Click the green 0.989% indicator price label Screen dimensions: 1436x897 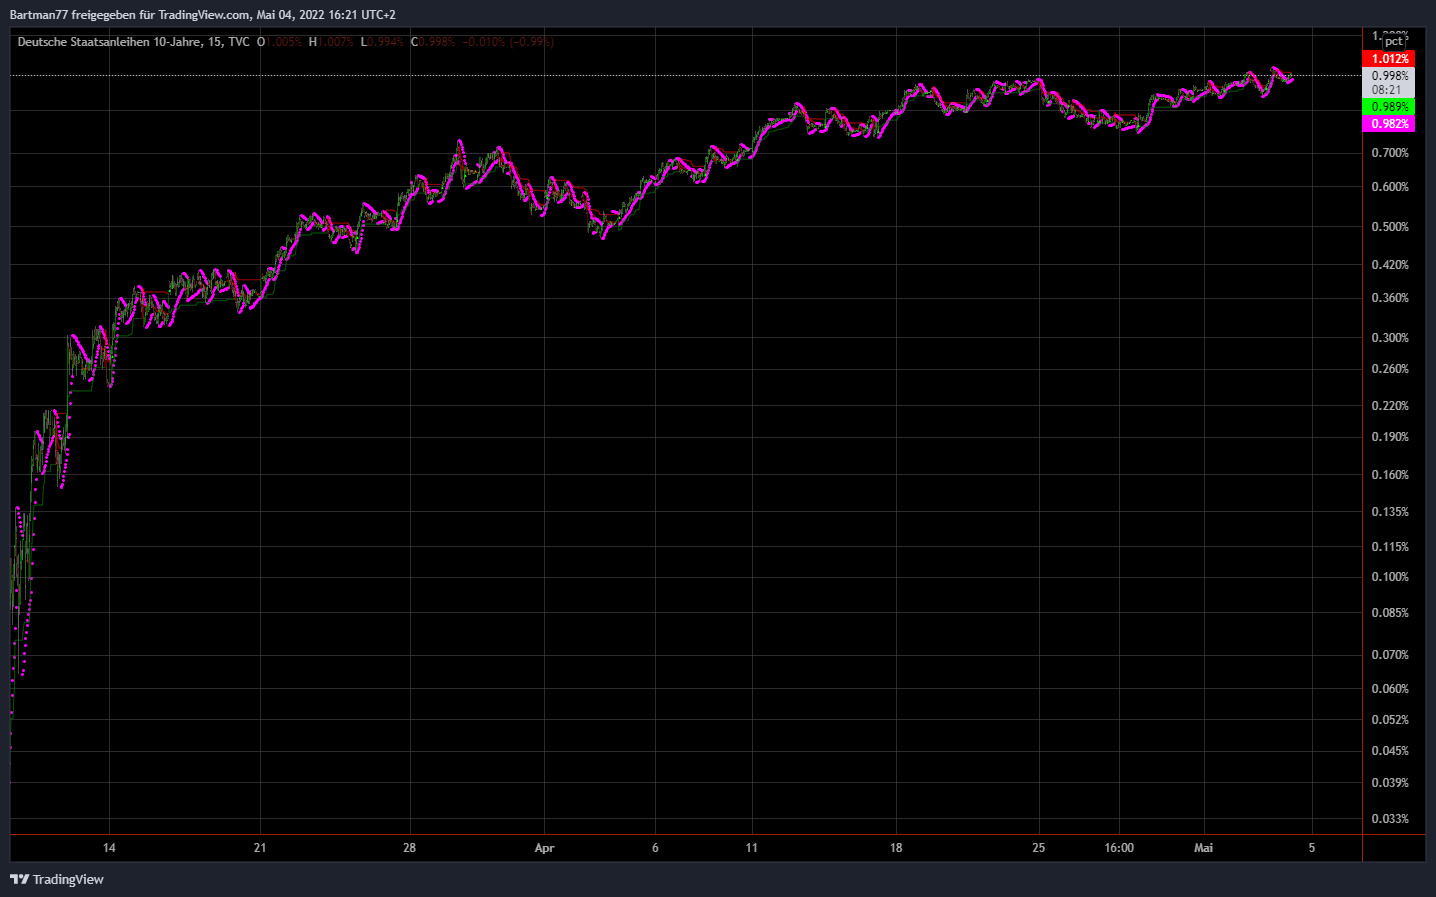pyautogui.click(x=1391, y=105)
